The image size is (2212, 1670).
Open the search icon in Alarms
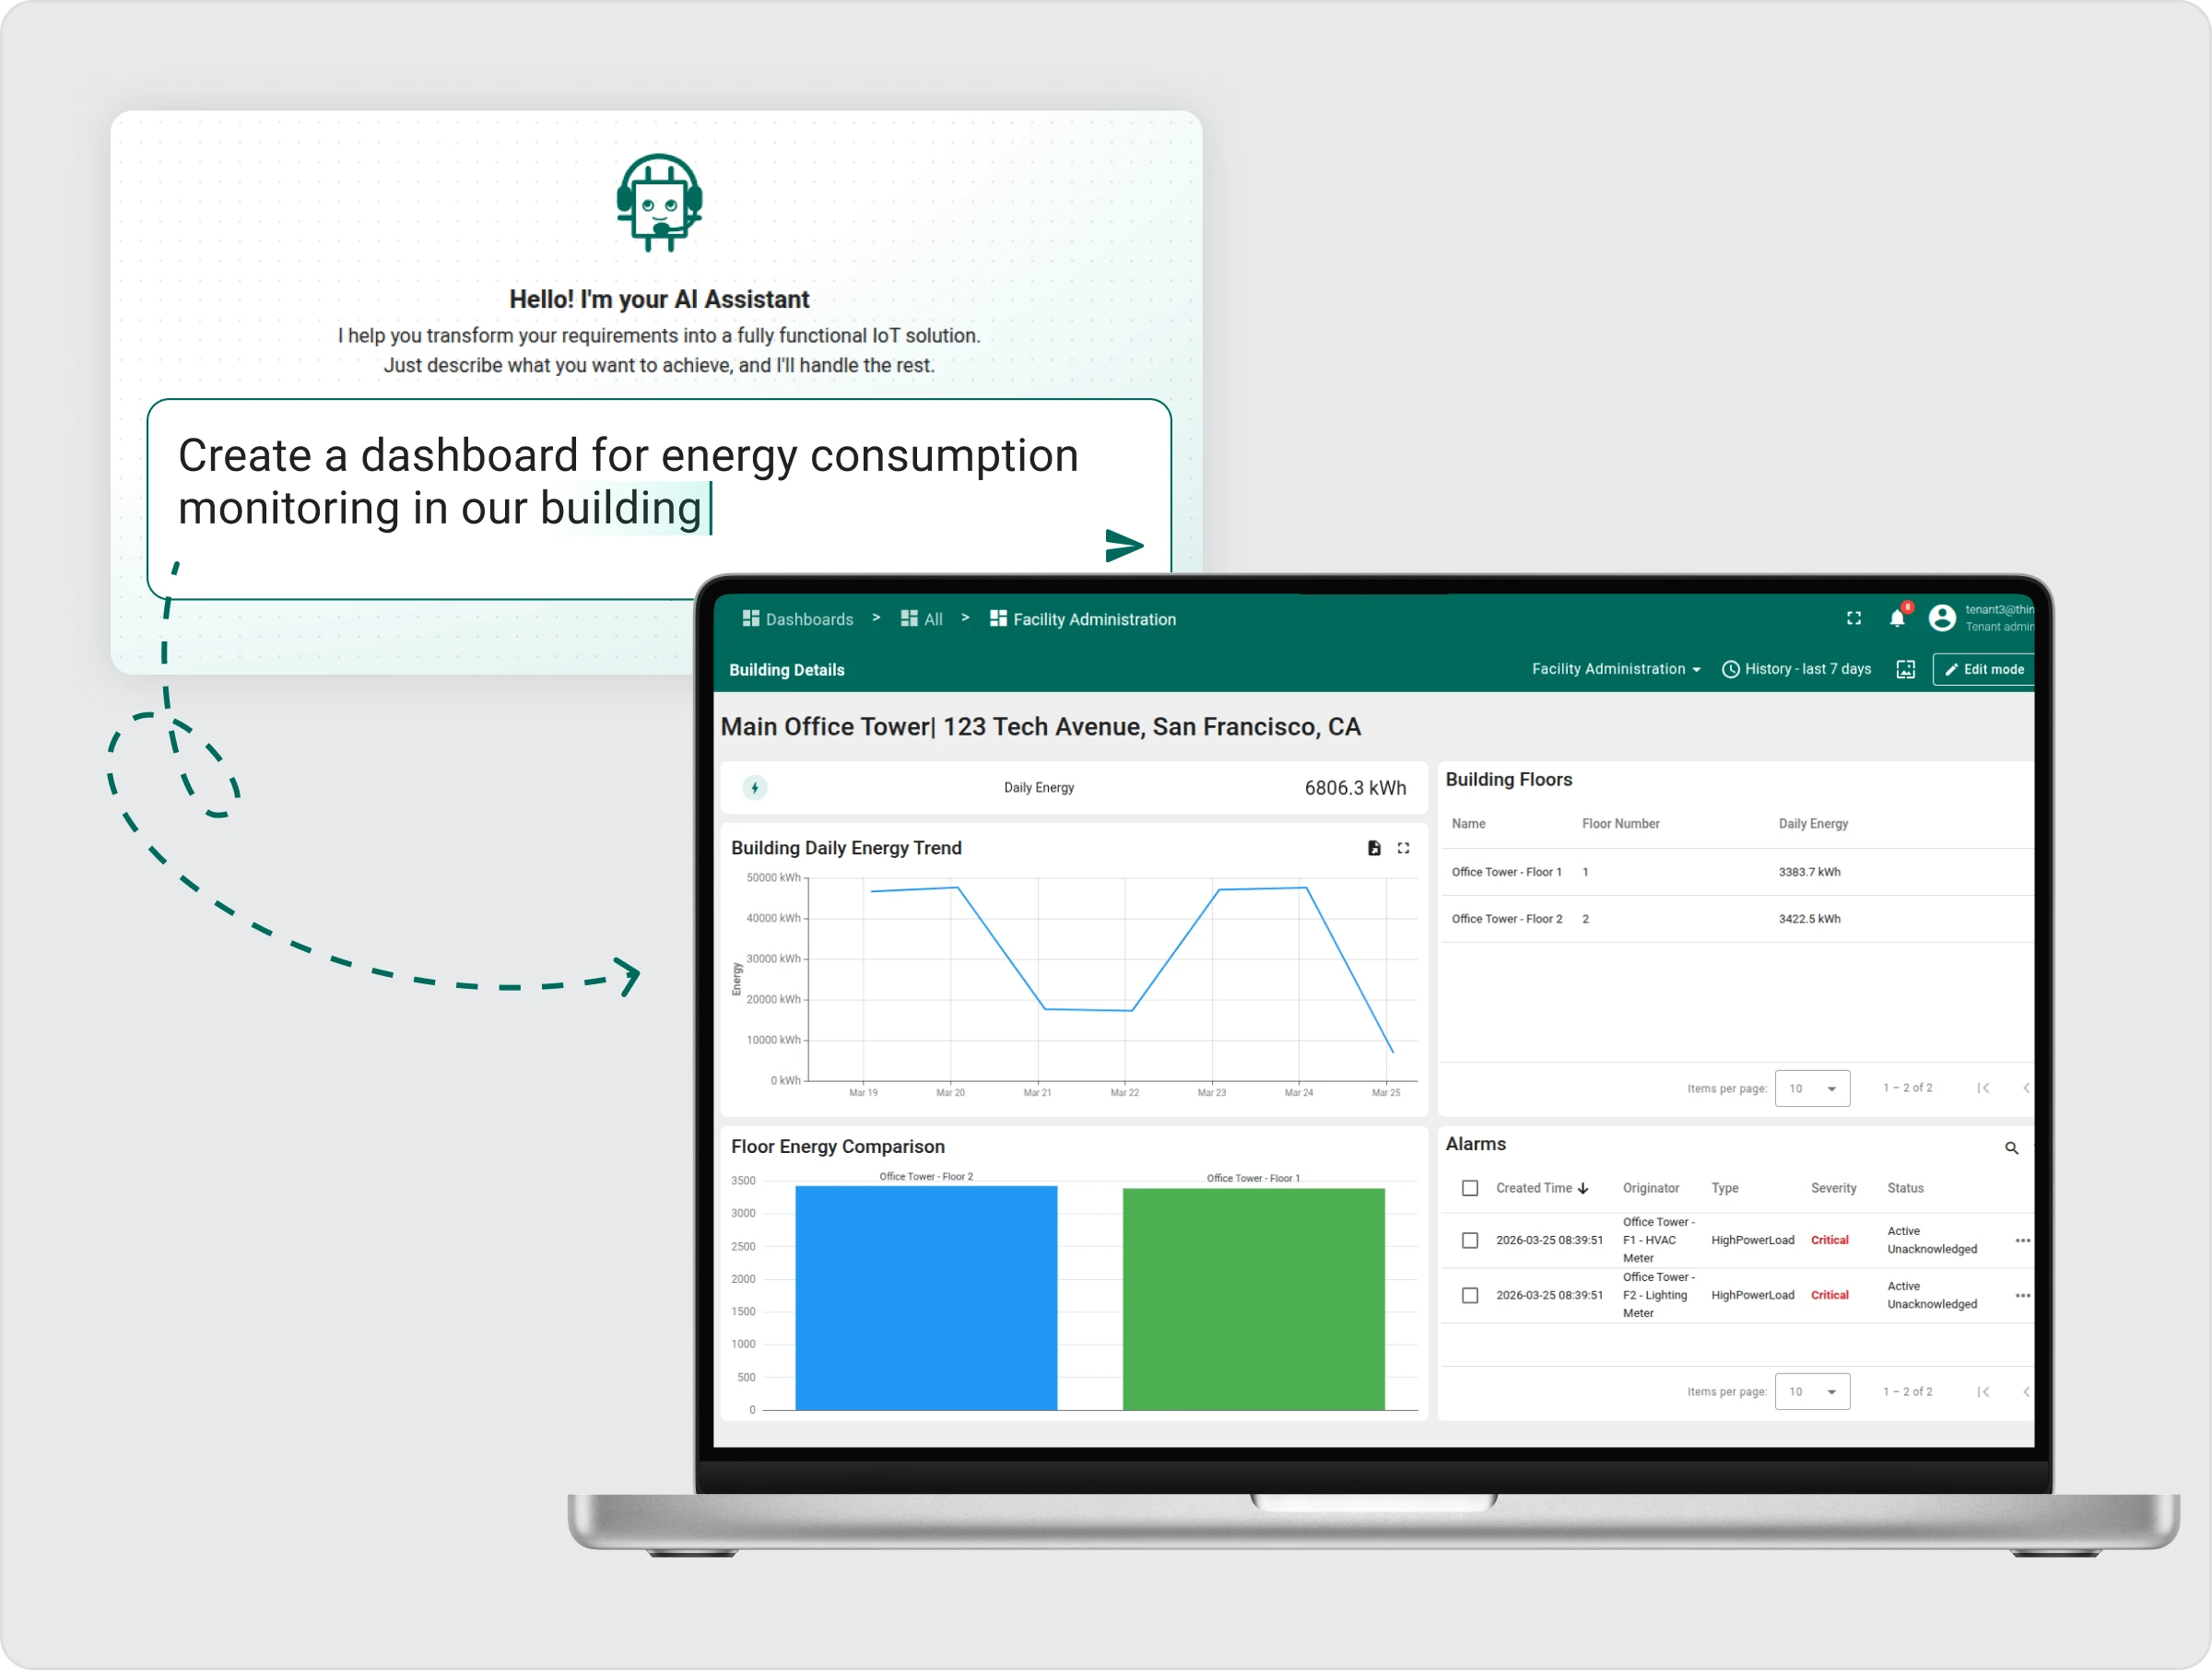click(2011, 1148)
